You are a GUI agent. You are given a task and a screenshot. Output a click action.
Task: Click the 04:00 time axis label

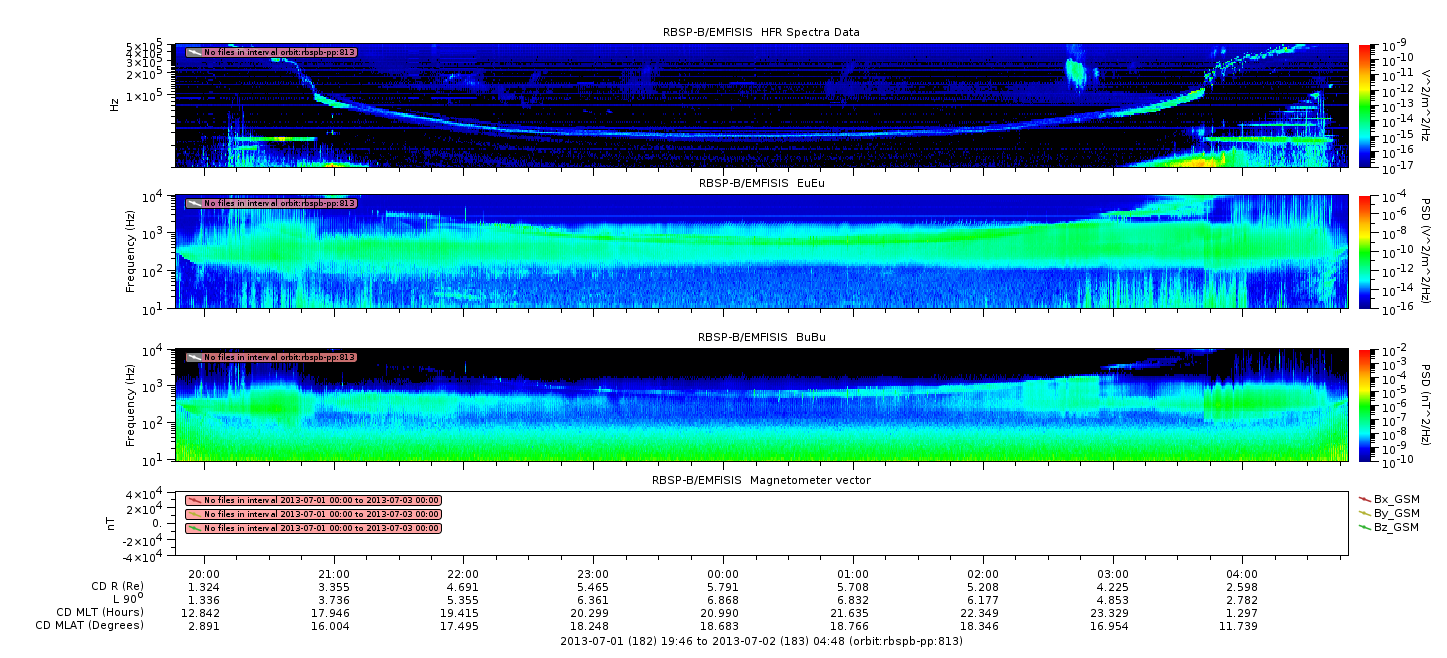(1242, 574)
